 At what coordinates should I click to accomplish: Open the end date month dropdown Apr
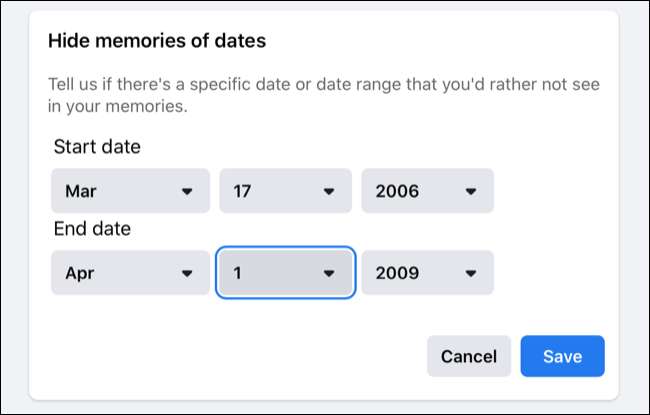130,273
